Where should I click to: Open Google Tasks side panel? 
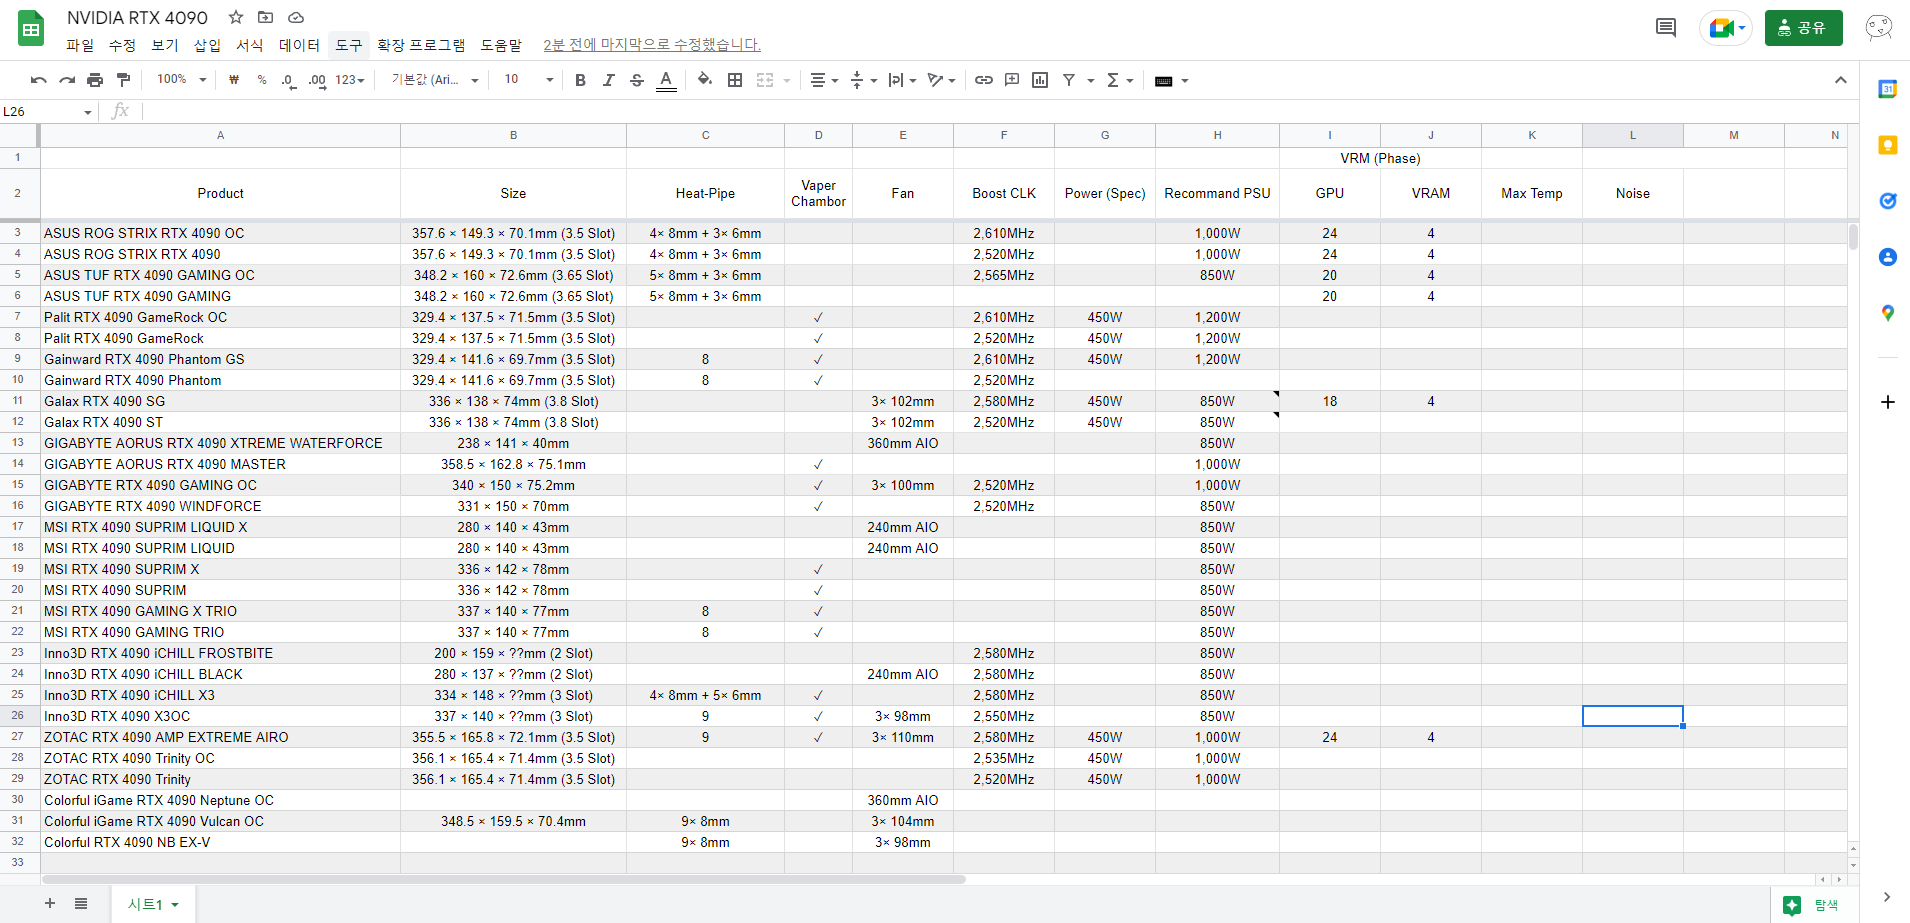(1888, 201)
